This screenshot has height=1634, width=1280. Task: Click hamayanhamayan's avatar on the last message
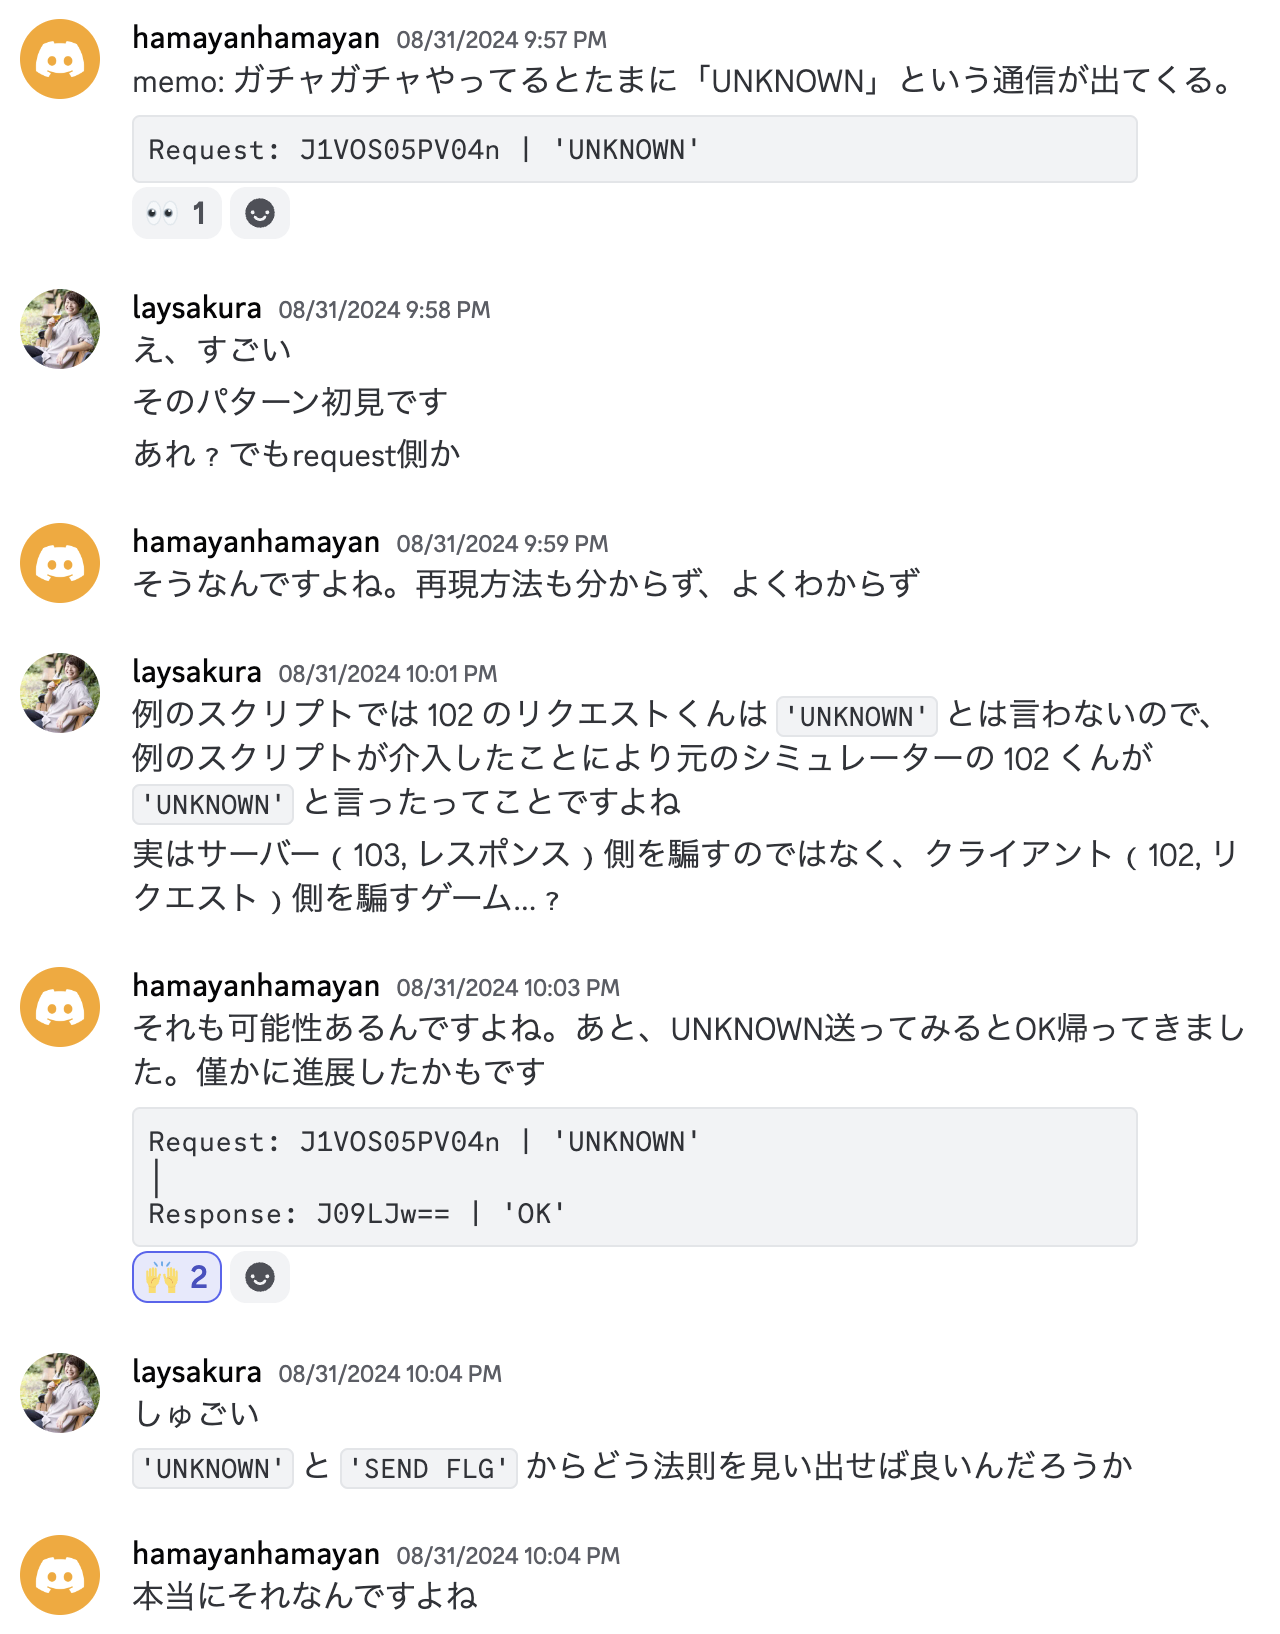(60, 1573)
